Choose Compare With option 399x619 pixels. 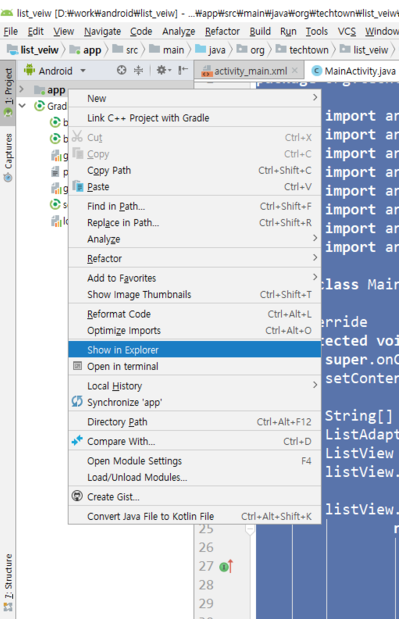point(194,441)
